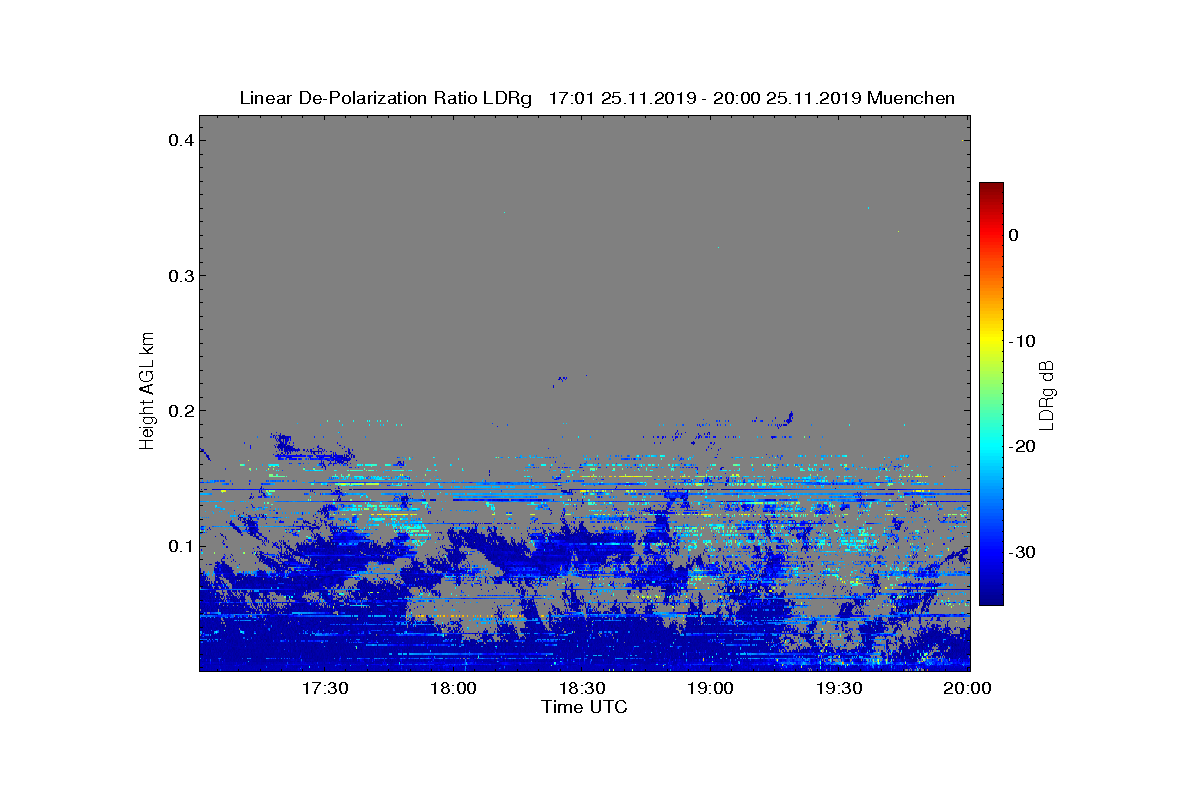Click the 0.4 height tick label

coord(179,140)
